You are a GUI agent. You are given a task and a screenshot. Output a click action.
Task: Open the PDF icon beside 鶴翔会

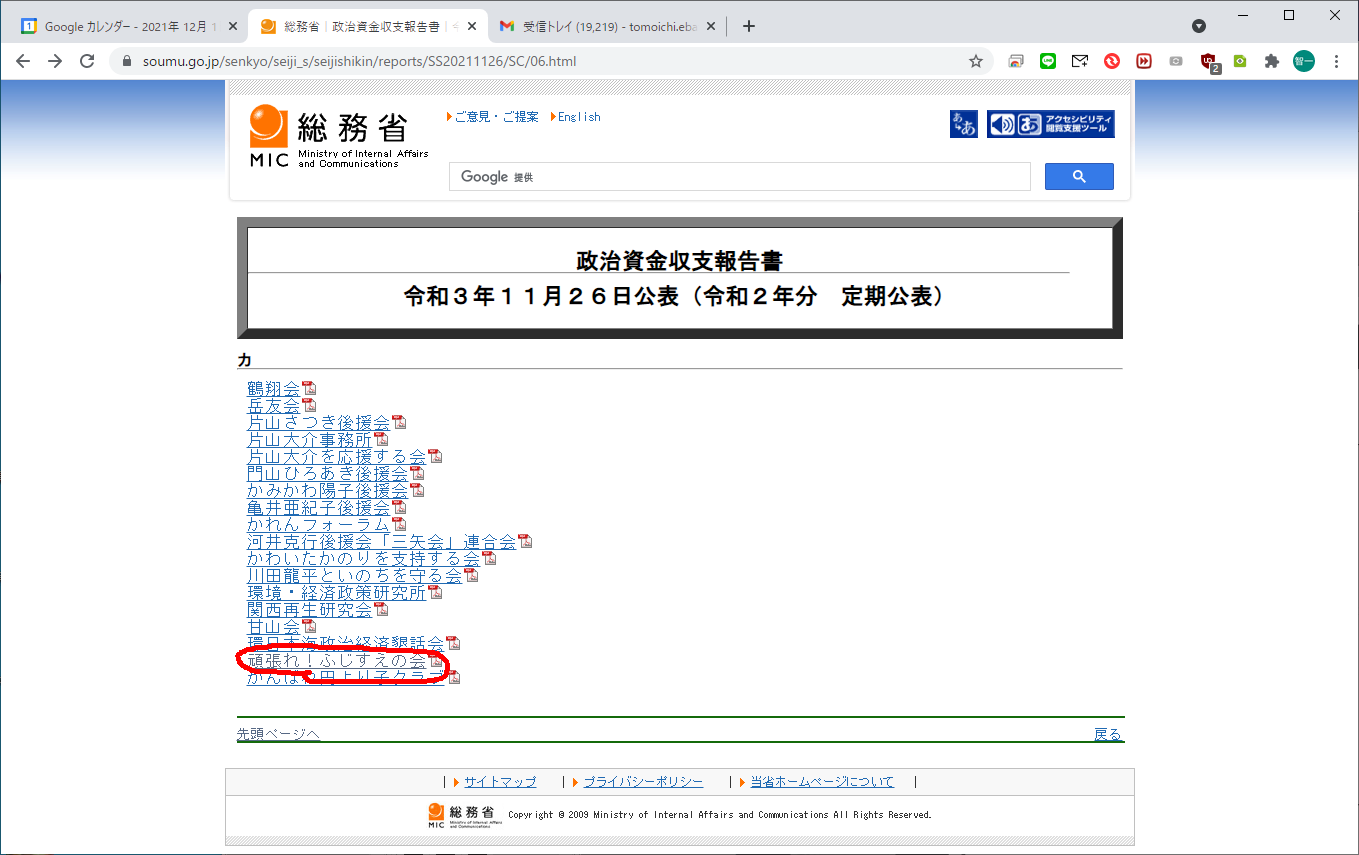[308, 389]
